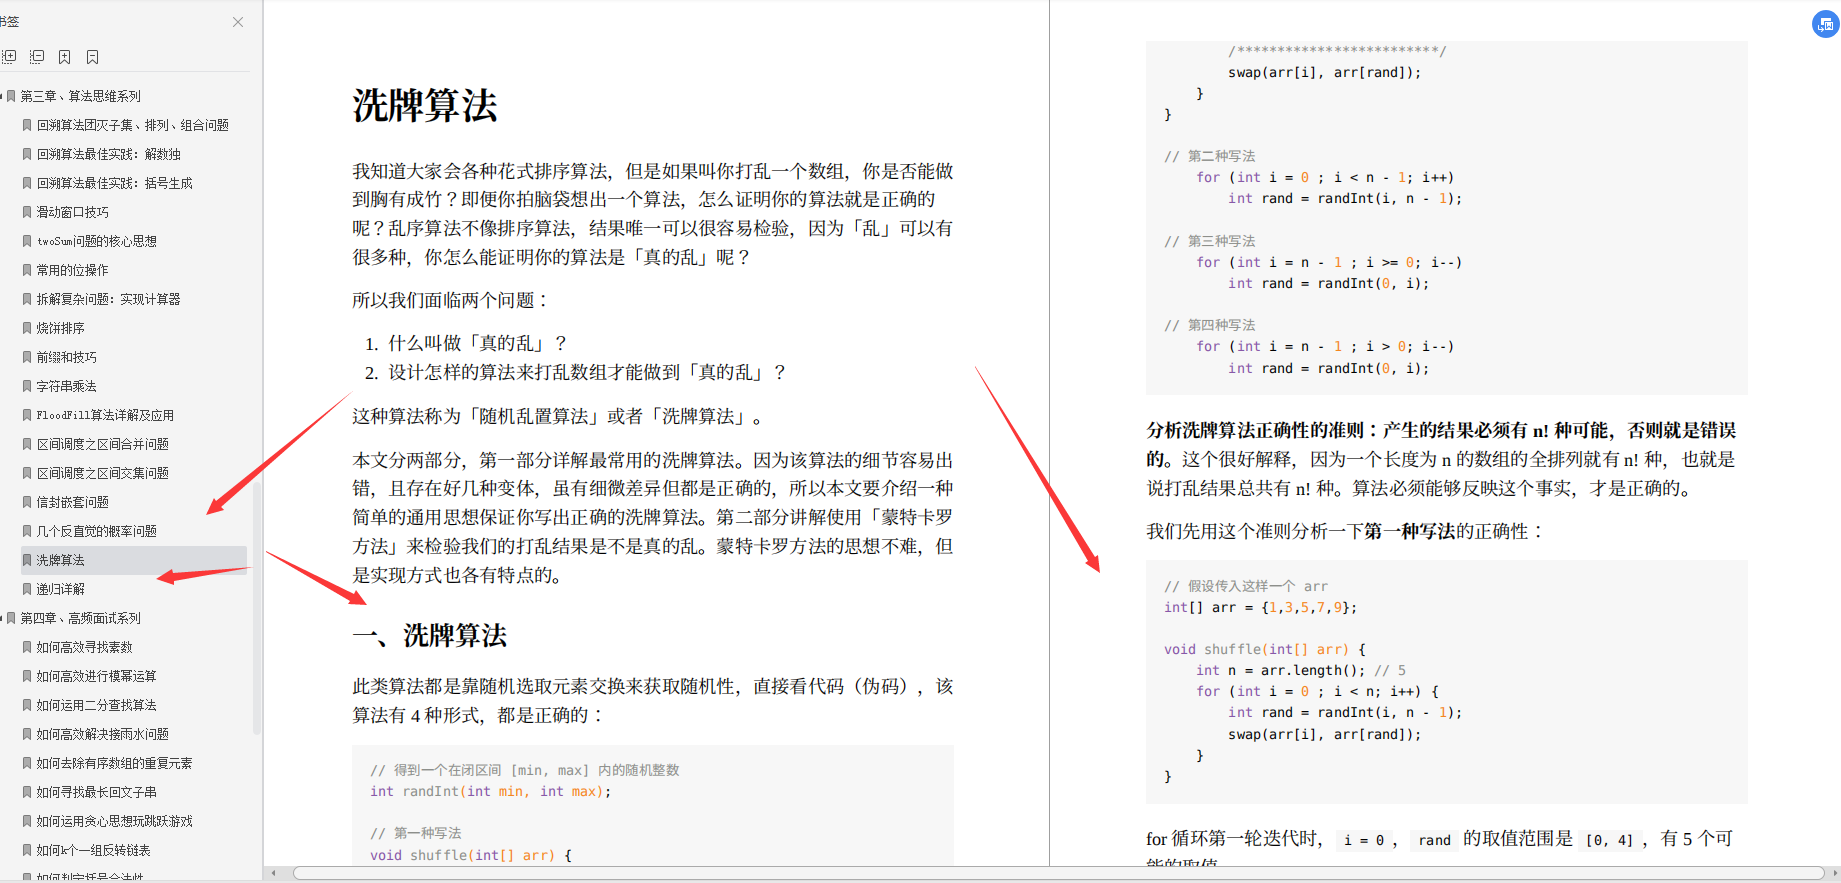Open bookmark 回溯算法团灭子集、排列、组合问题

[133, 125]
